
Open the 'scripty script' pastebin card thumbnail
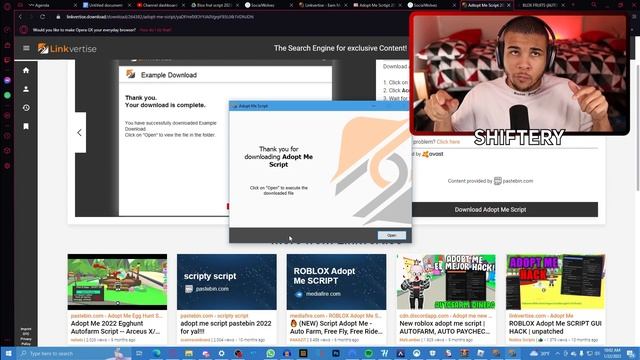tap(227, 282)
